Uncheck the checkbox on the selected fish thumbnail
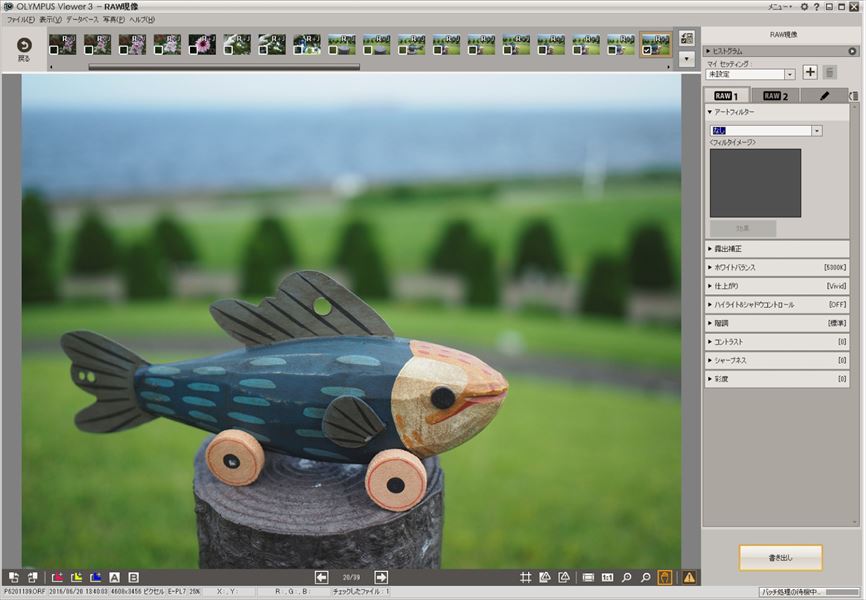This screenshot has width=866, height=600. pos(646,50)
